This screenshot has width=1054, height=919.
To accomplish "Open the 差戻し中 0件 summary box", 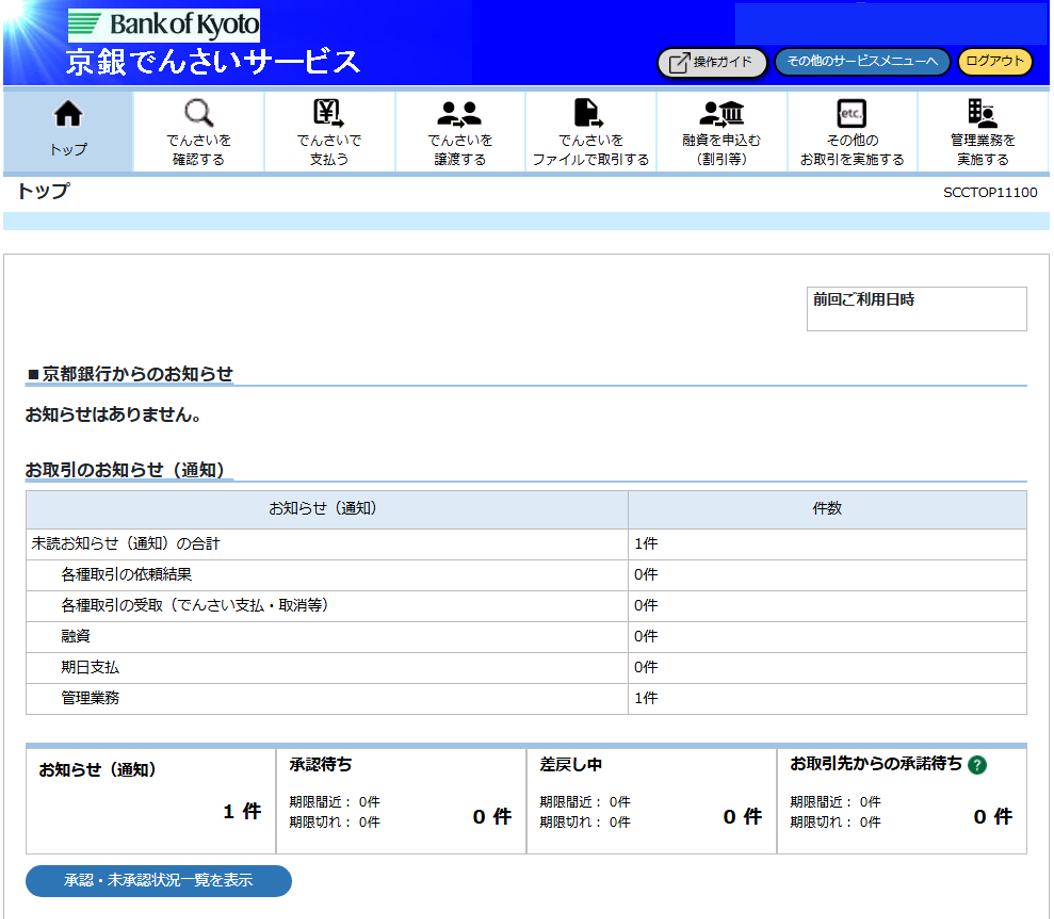I will pos(651,800).
